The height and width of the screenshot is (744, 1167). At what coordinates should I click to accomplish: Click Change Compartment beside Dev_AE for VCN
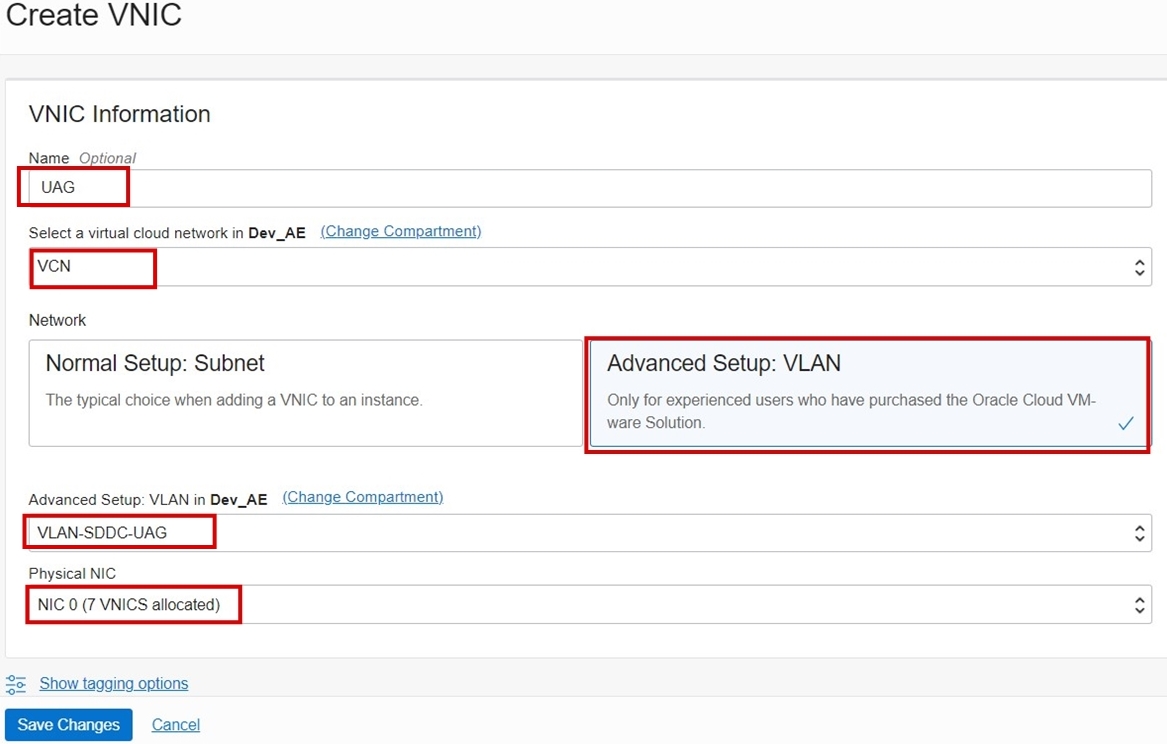pyautogui.click(x=399, y=231)
